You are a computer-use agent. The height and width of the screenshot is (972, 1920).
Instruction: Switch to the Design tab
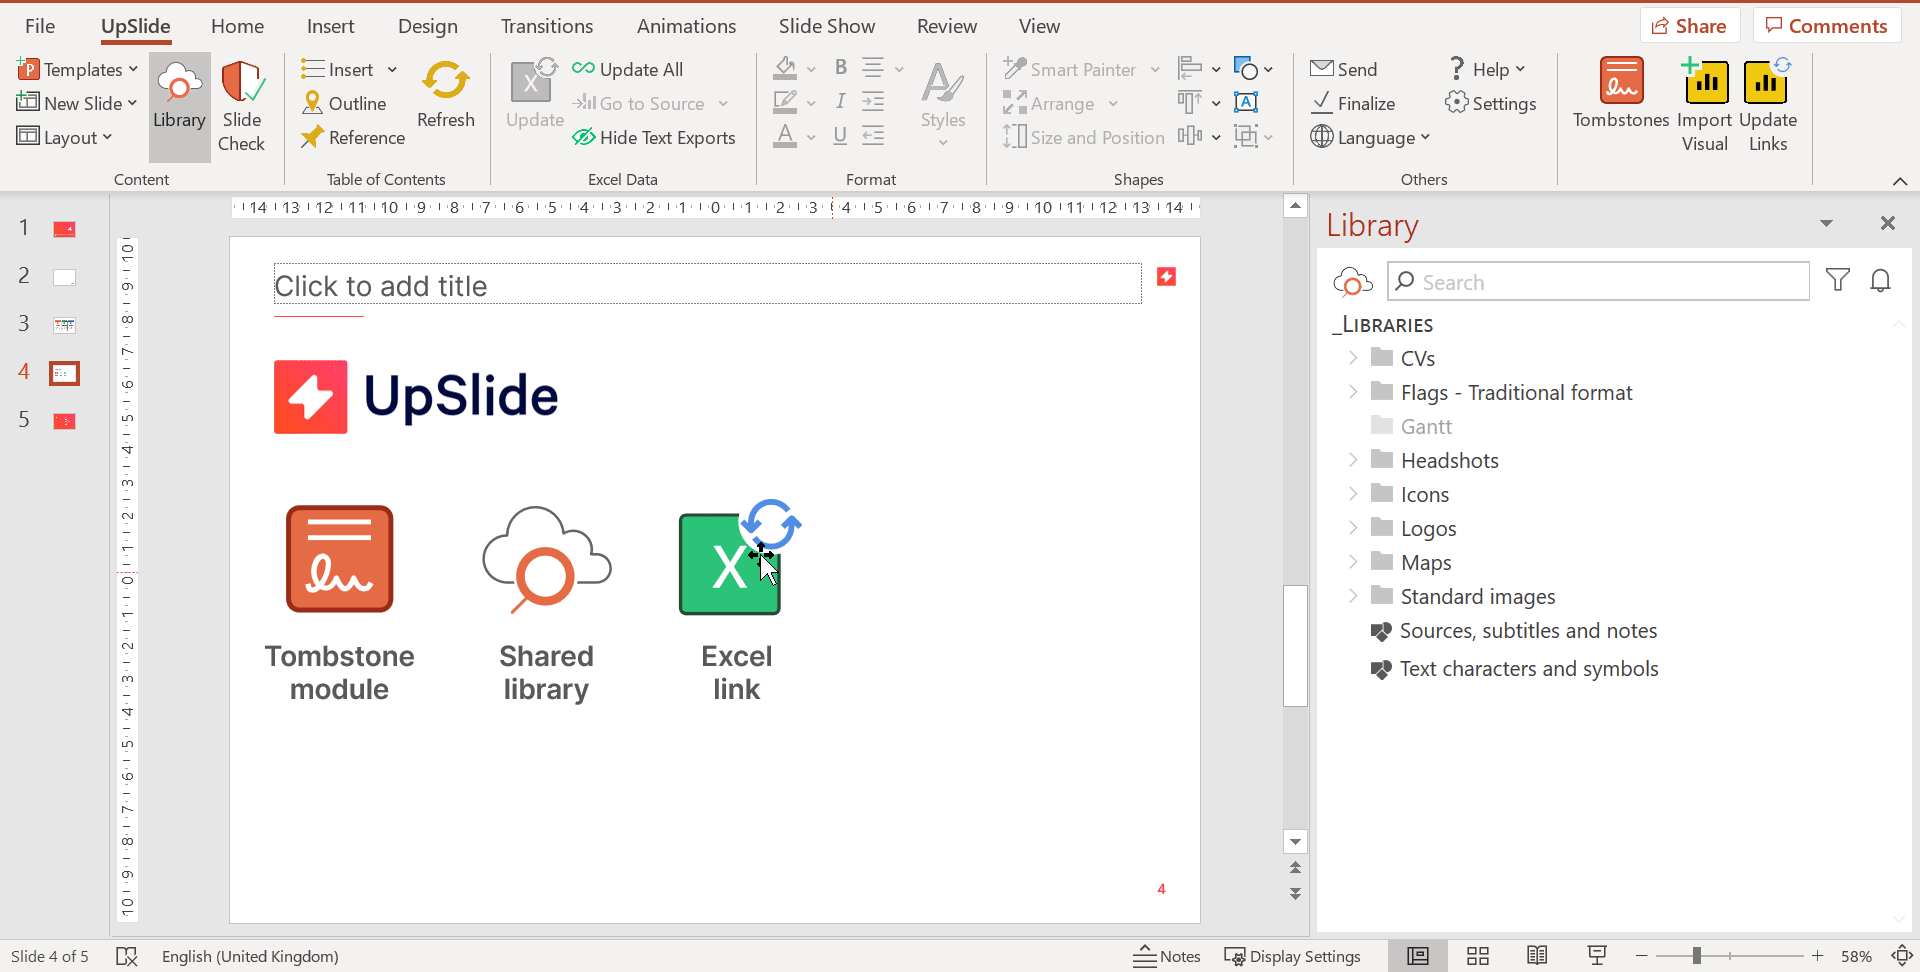point(428,26)
